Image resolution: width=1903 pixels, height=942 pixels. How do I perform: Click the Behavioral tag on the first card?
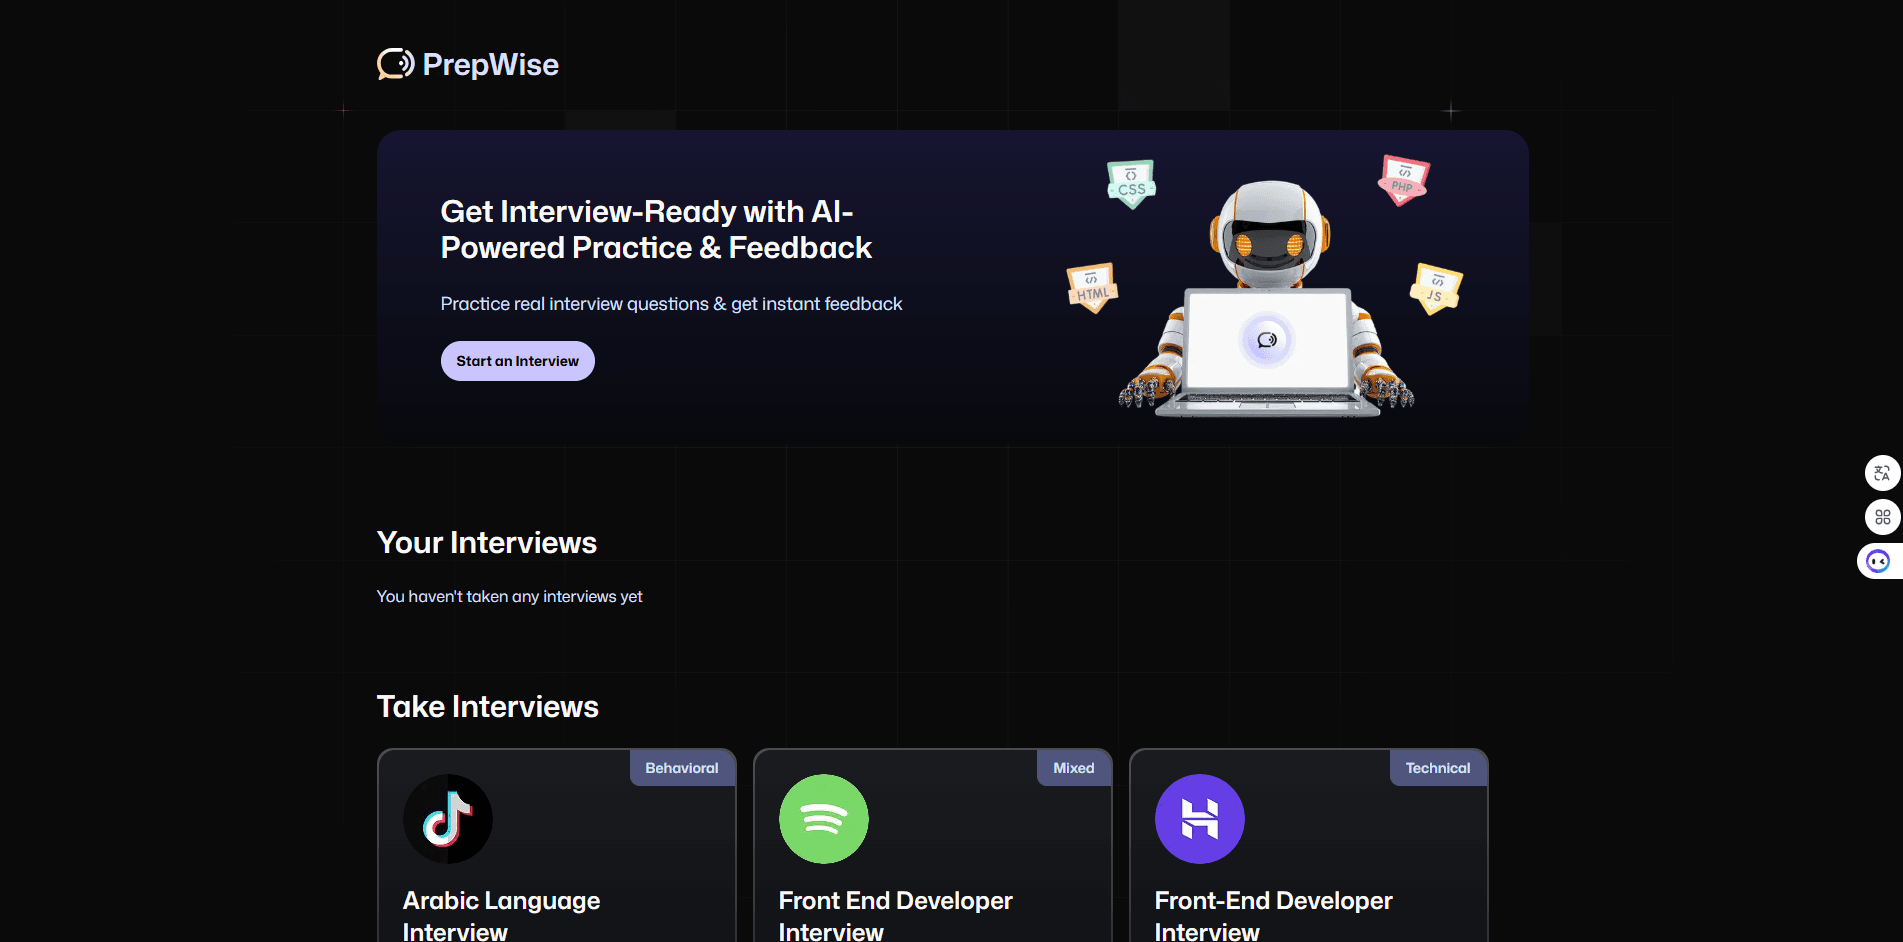click(681, 767)
